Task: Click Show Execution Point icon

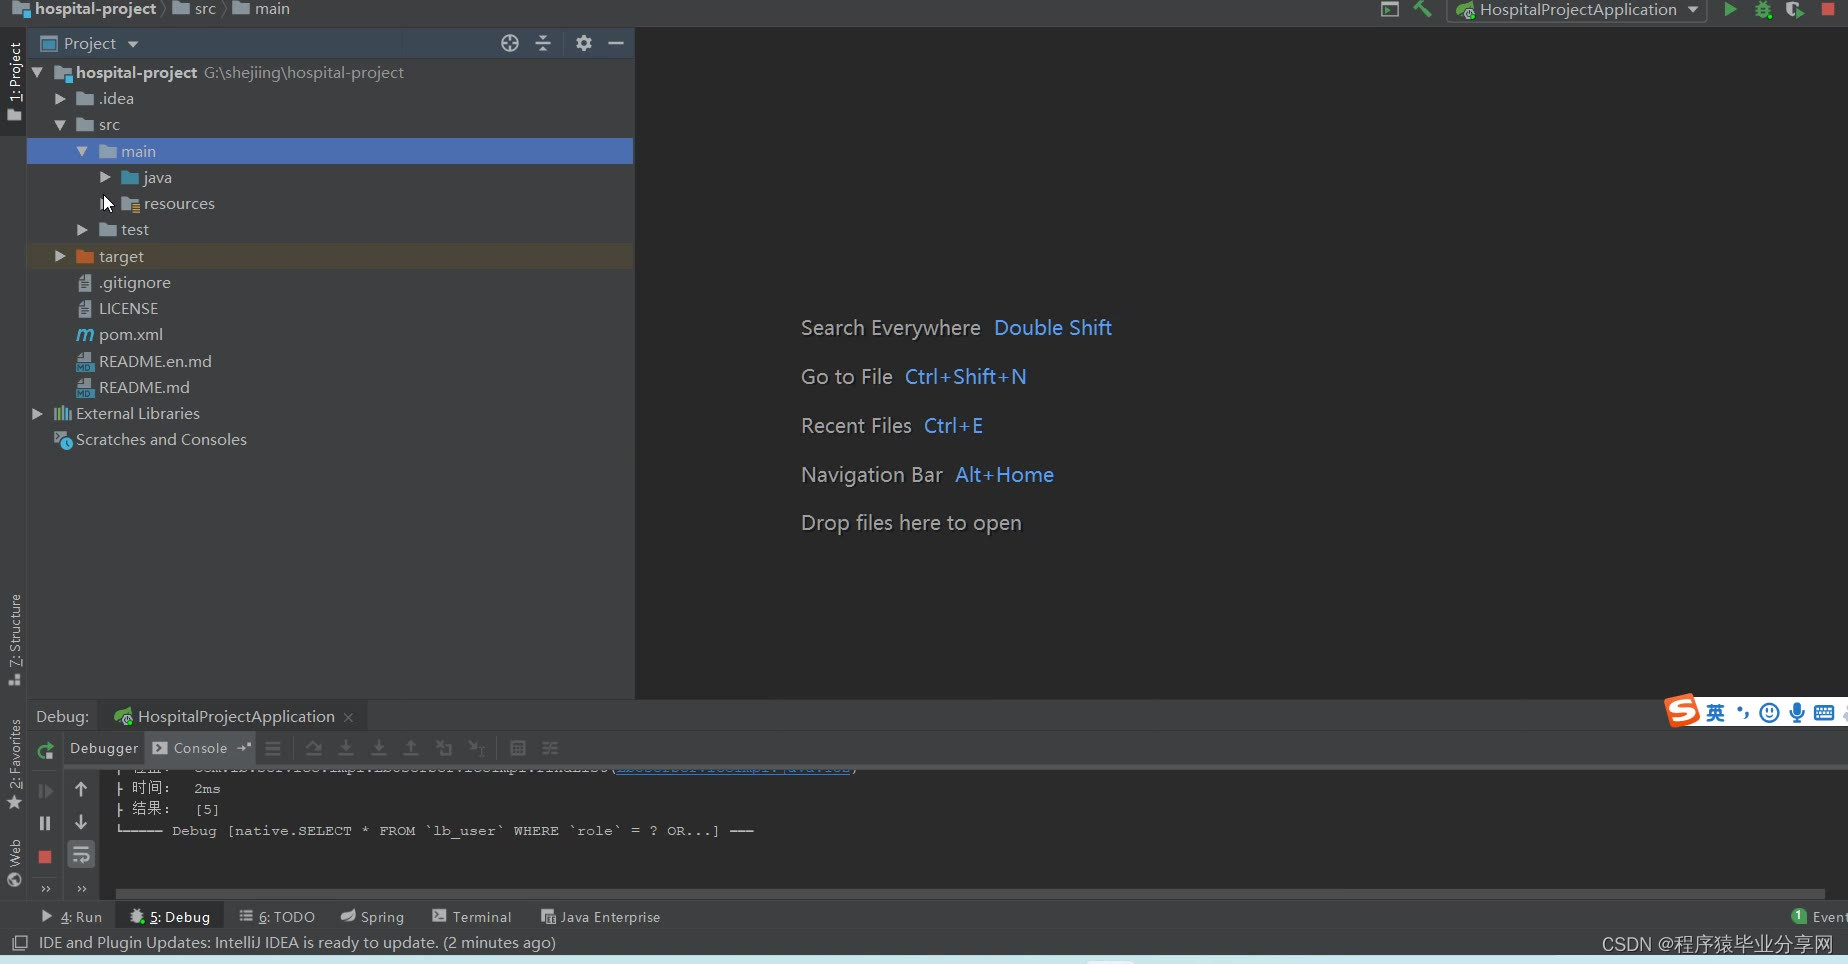Action: tap(273, 748)
